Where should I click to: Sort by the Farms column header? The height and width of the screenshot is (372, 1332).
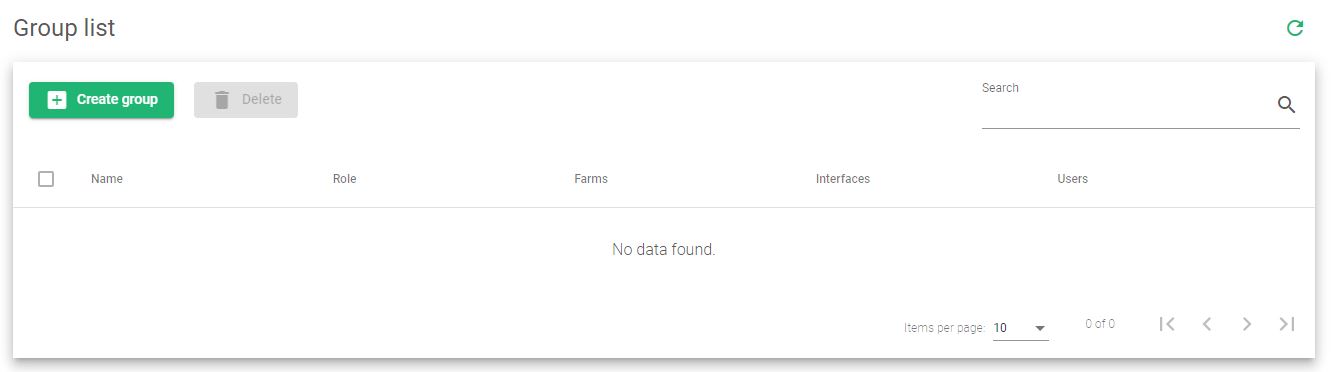point(591,179)
